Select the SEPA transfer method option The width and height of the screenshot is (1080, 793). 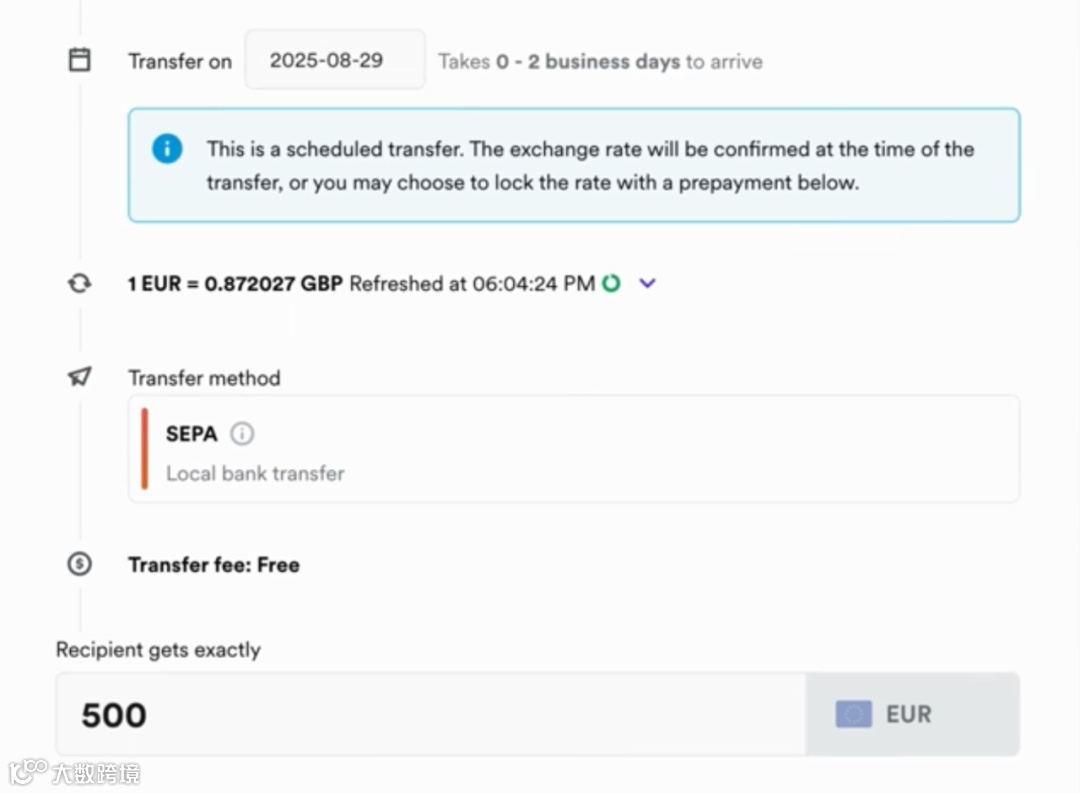pos(573,448)
